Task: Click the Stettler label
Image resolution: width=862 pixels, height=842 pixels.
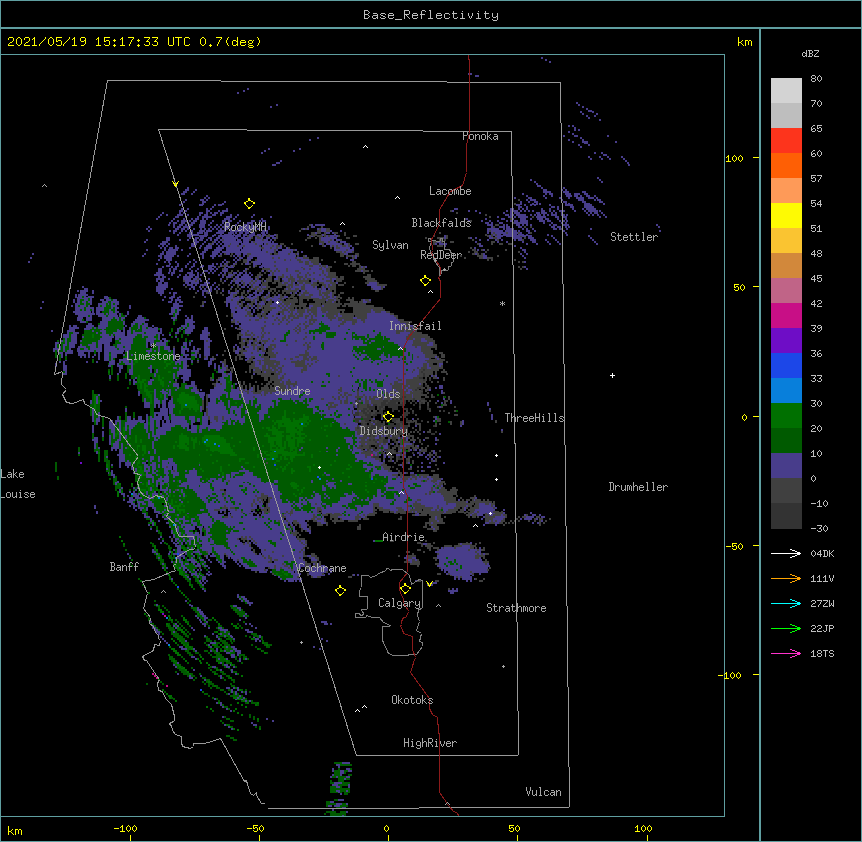Action: click(x=634, y=237)
